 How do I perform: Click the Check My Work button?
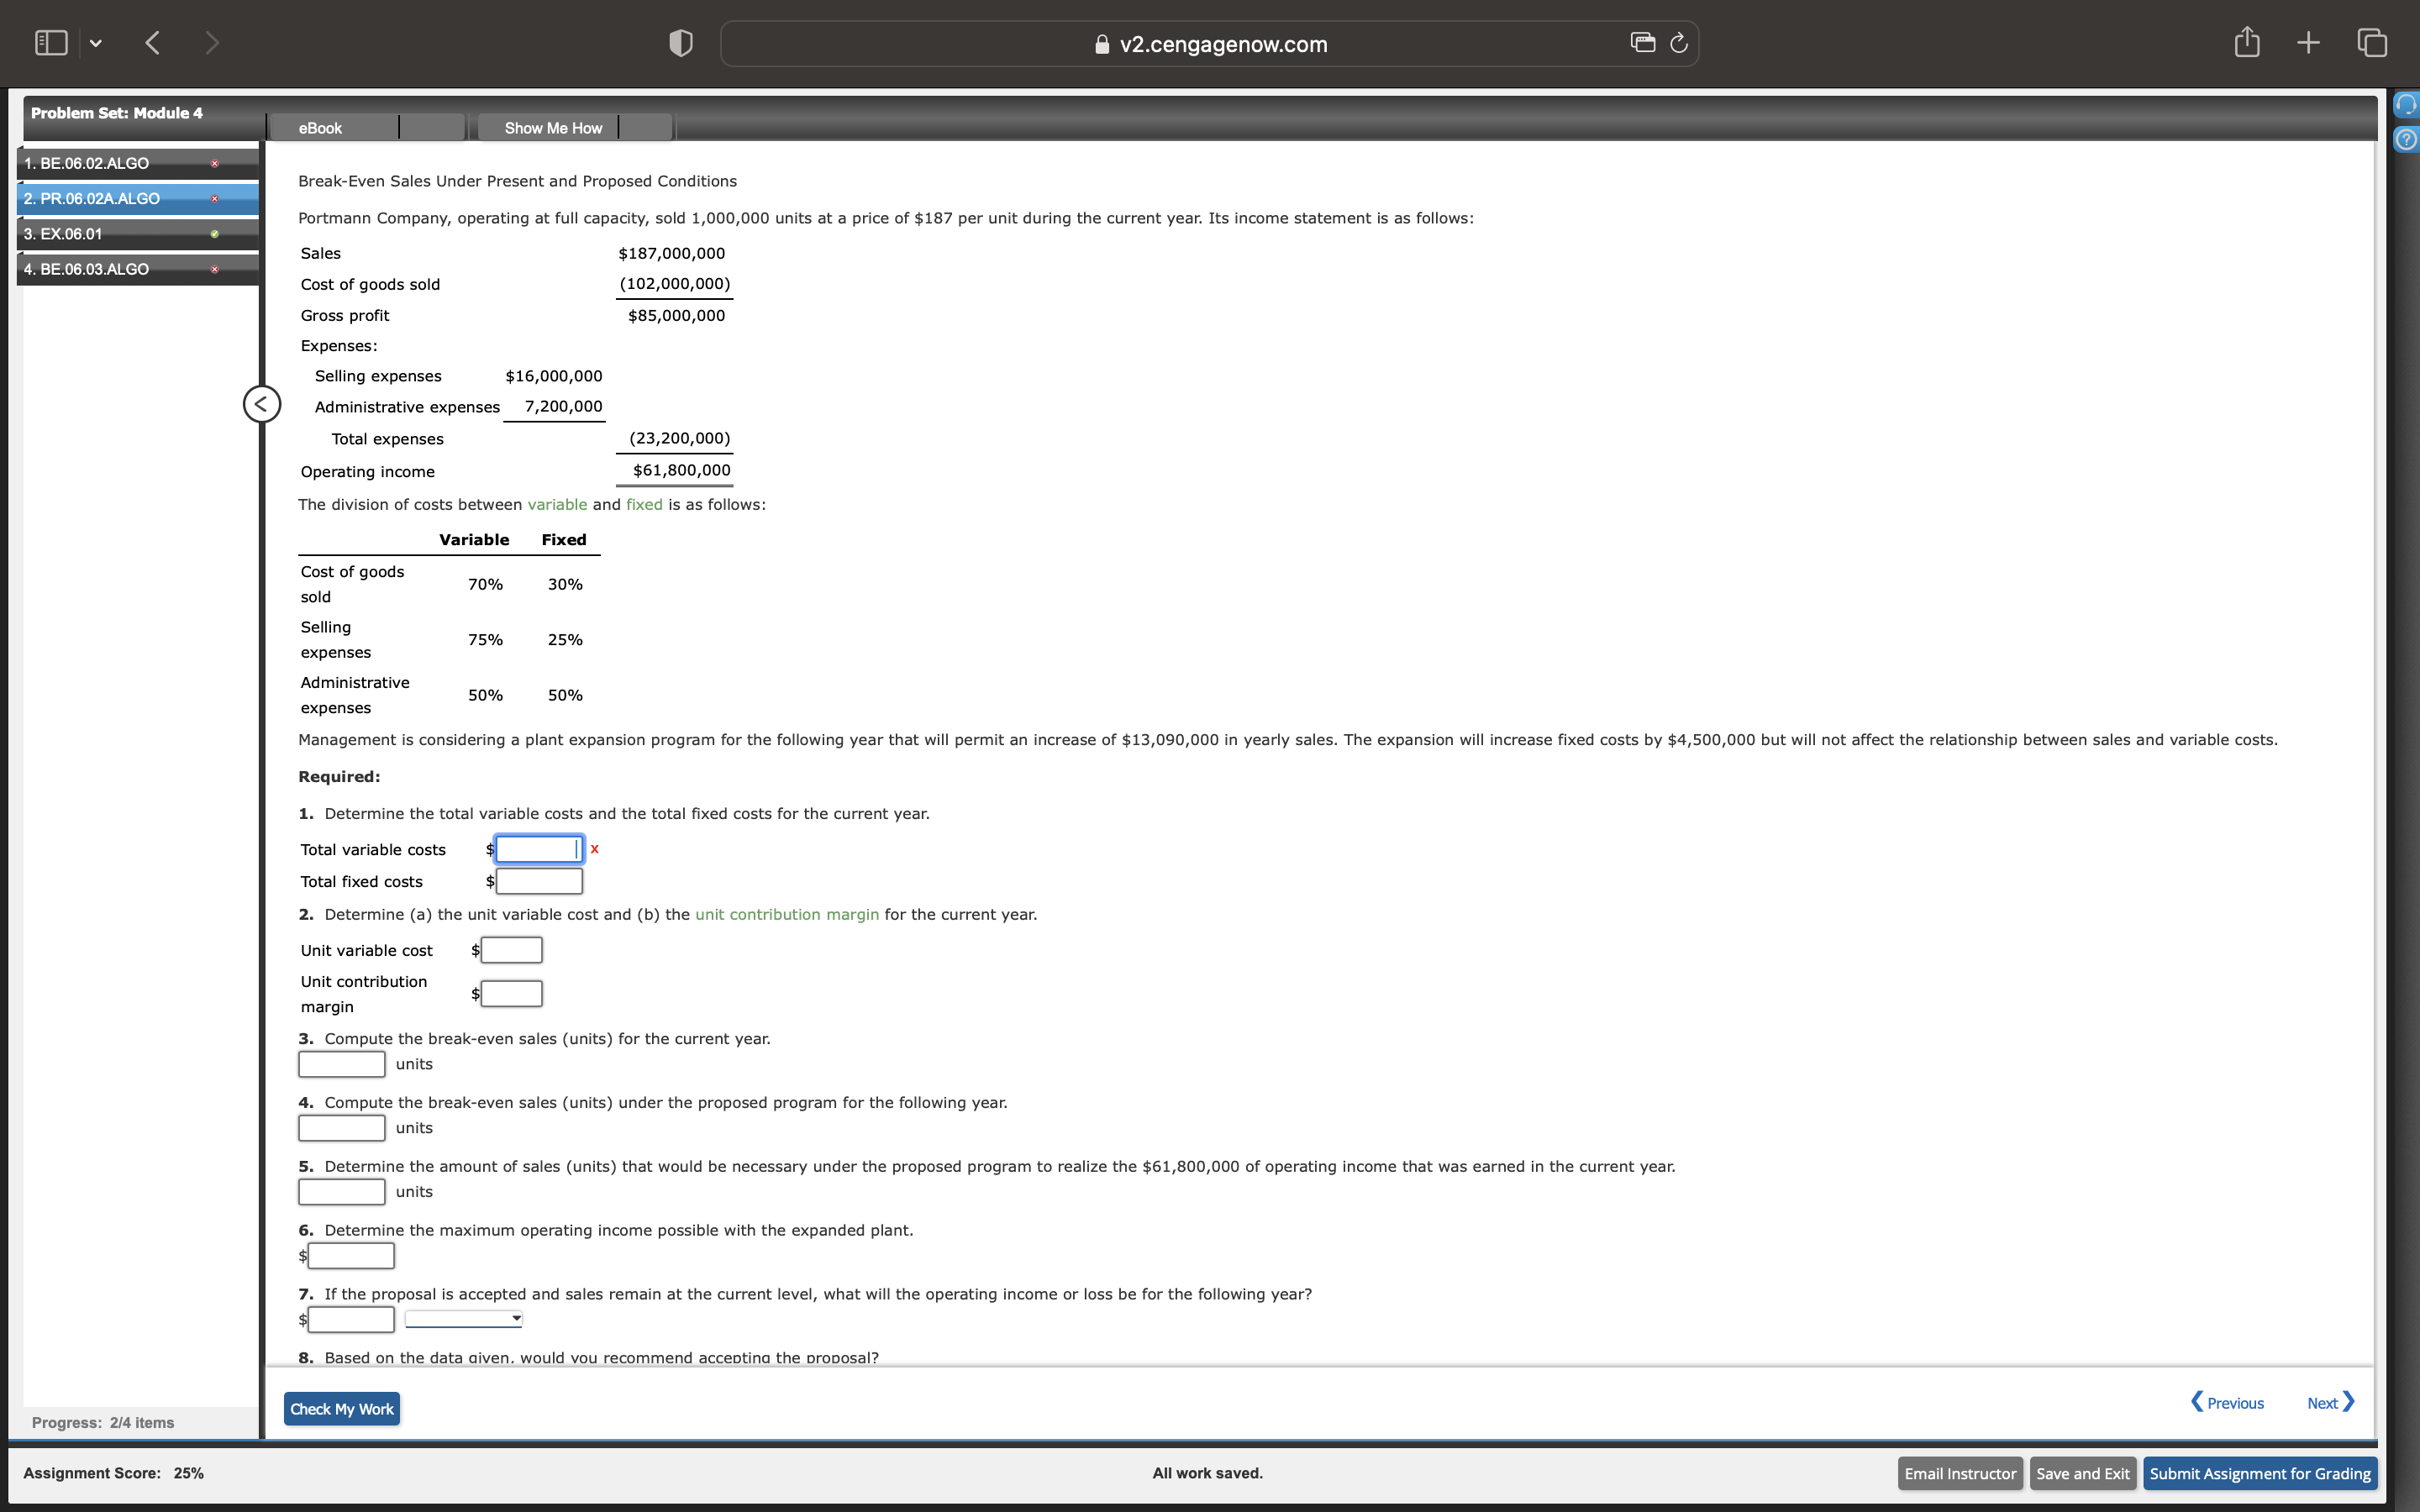(x=340, y=1408)
